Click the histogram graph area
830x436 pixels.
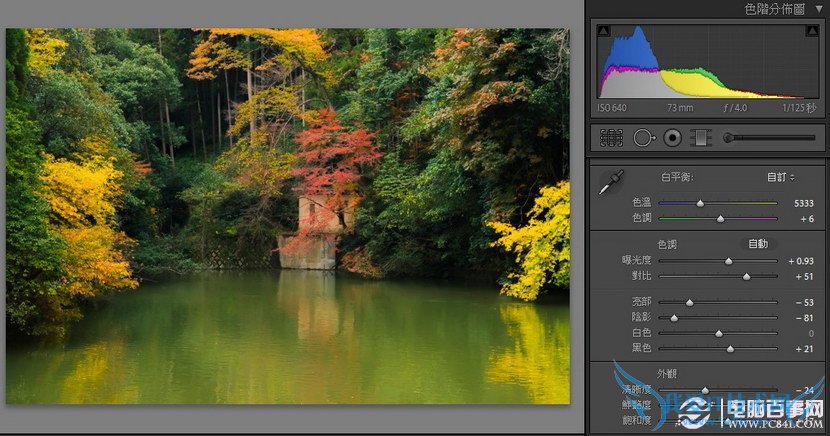(708, 61)
